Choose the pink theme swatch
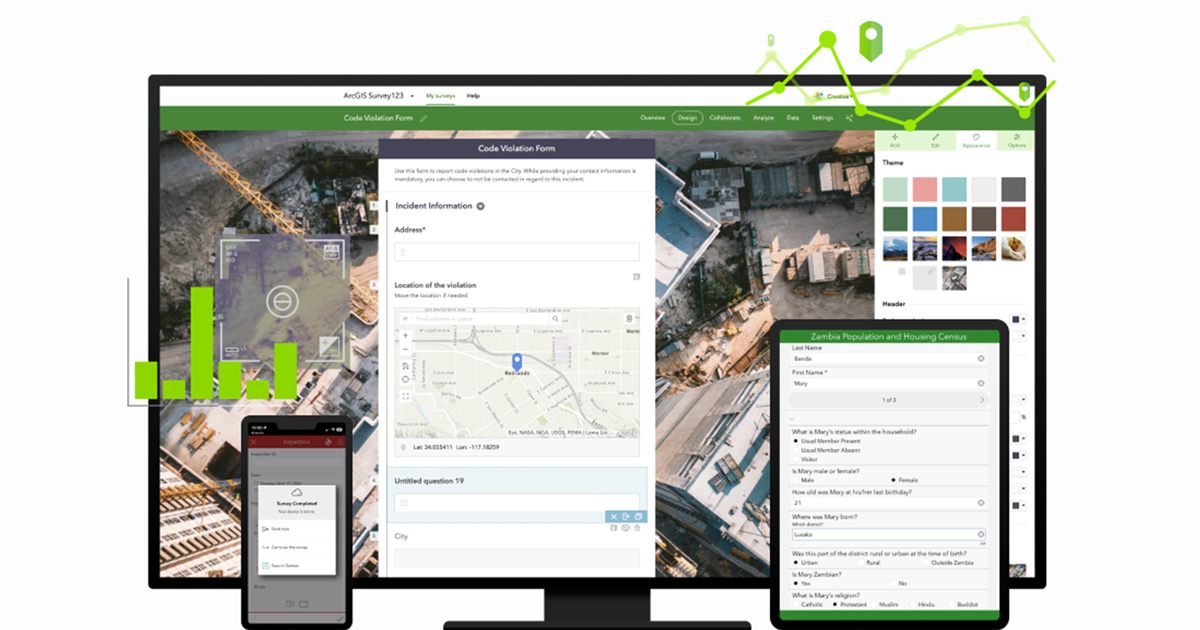 tap(925, 189)
